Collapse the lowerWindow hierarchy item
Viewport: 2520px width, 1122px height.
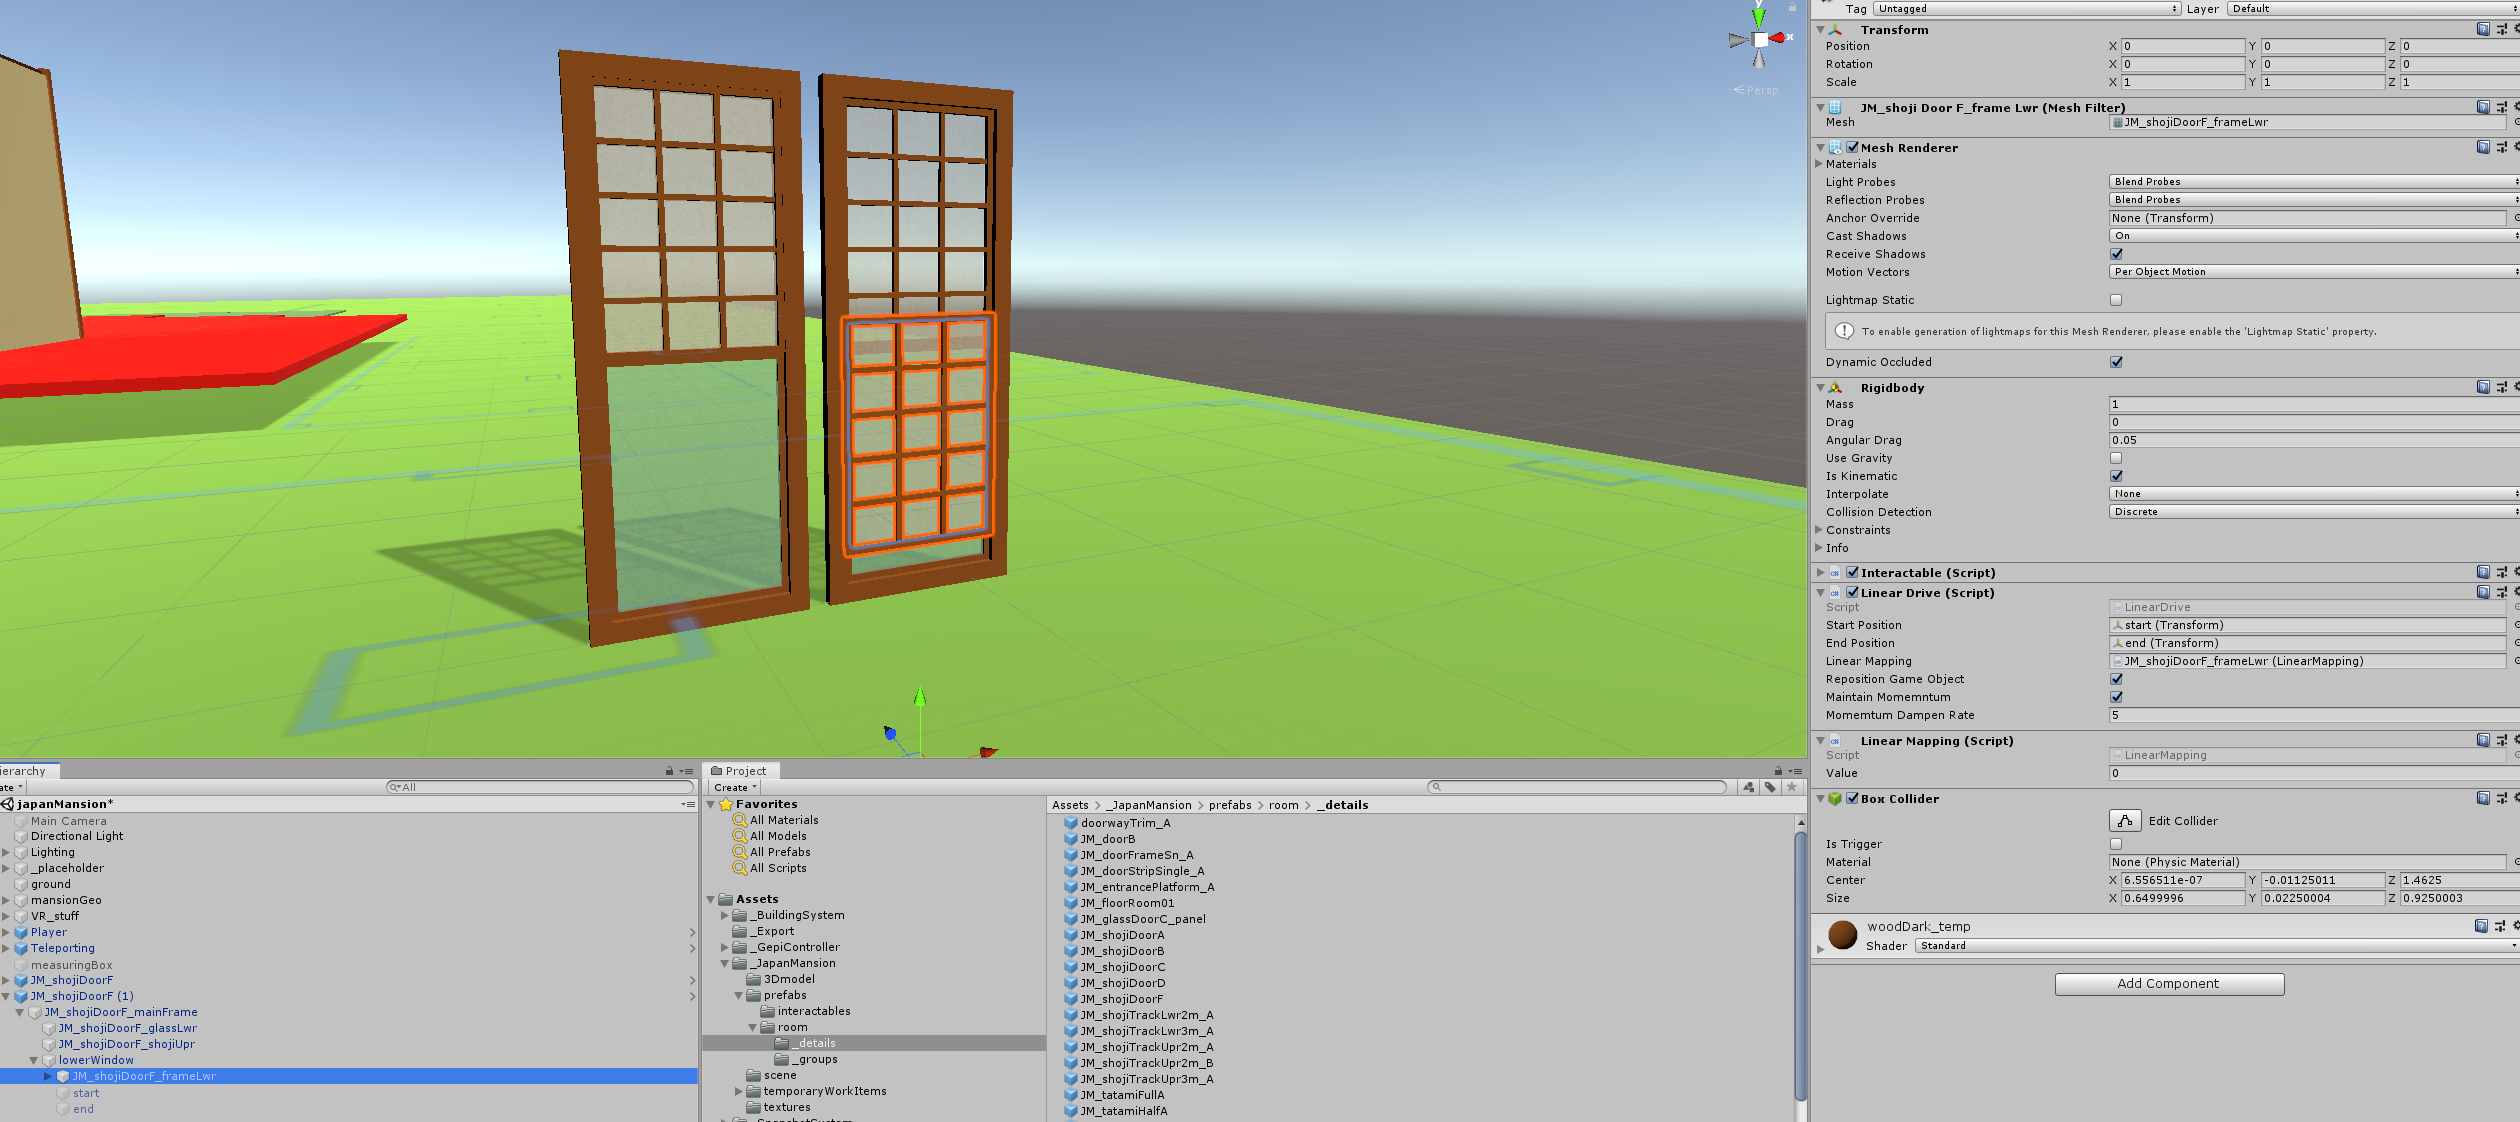point(33,1060)
